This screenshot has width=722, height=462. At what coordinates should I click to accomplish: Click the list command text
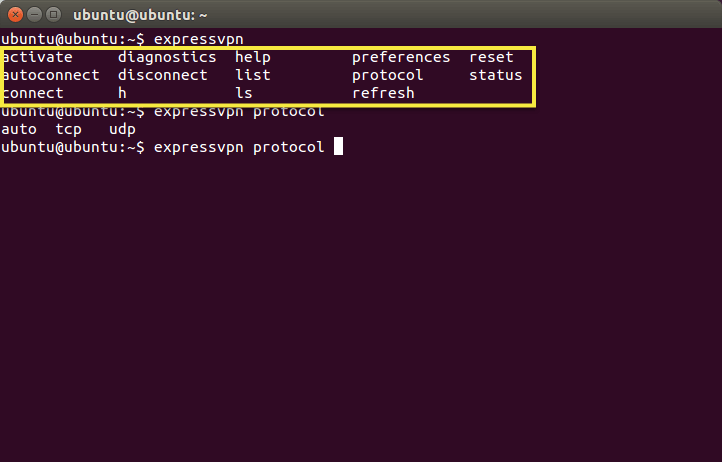point(253,75)
